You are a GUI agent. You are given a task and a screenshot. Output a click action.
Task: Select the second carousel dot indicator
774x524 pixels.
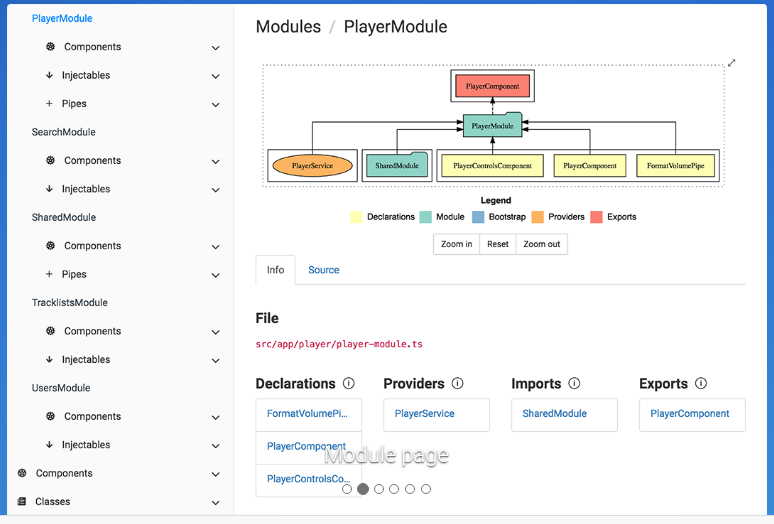click(x=363, y=489)
